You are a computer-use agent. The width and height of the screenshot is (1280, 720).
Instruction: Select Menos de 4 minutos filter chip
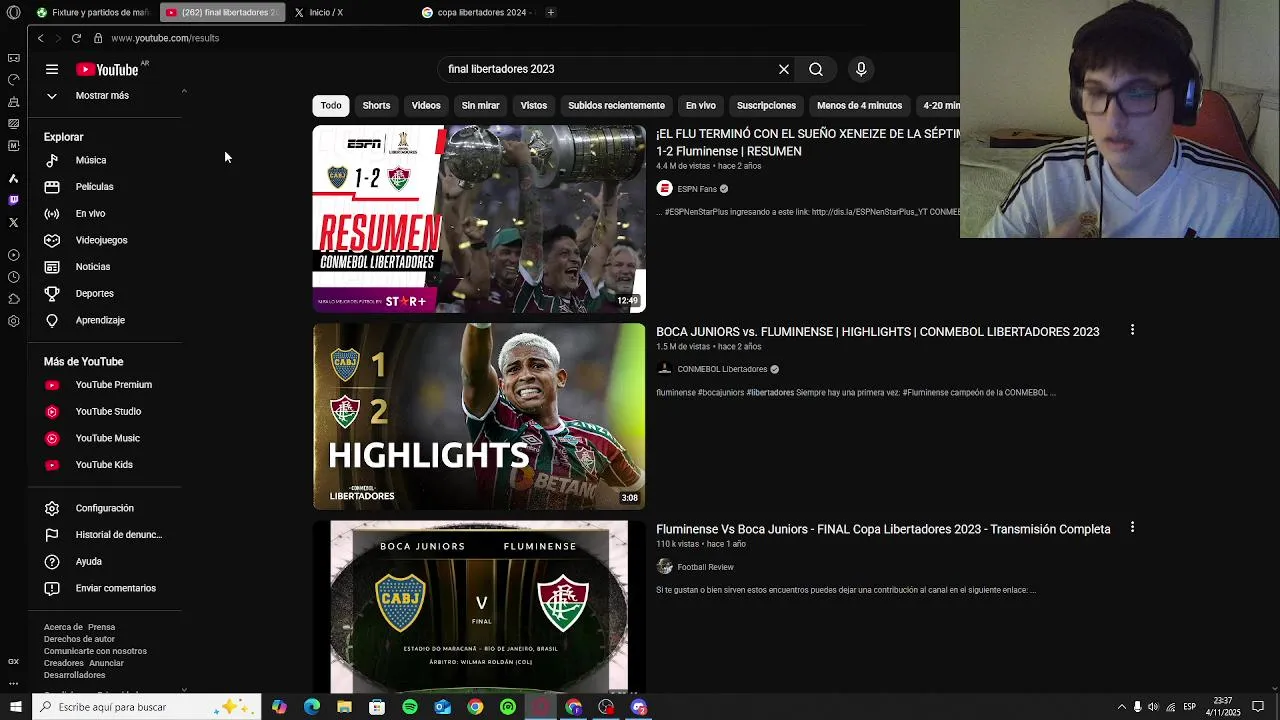click(x=859, y=105)
